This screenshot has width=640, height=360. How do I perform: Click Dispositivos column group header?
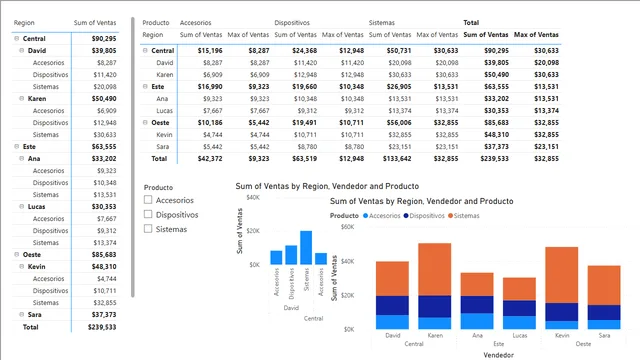pos(292,23)
